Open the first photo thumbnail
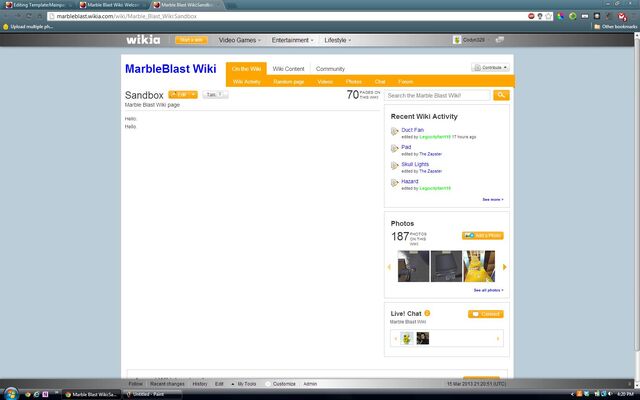640x400 pixels. tap(413, 266)
